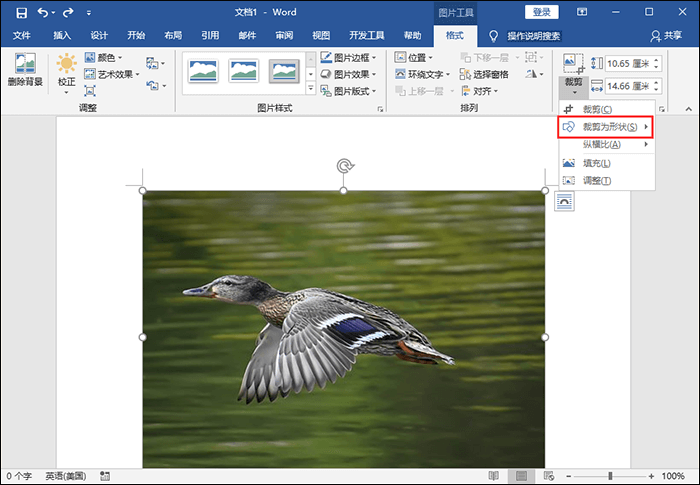Screen dimensions: 700x485
Task: Switch to the 开始 home tab
Action: point(136,36)
